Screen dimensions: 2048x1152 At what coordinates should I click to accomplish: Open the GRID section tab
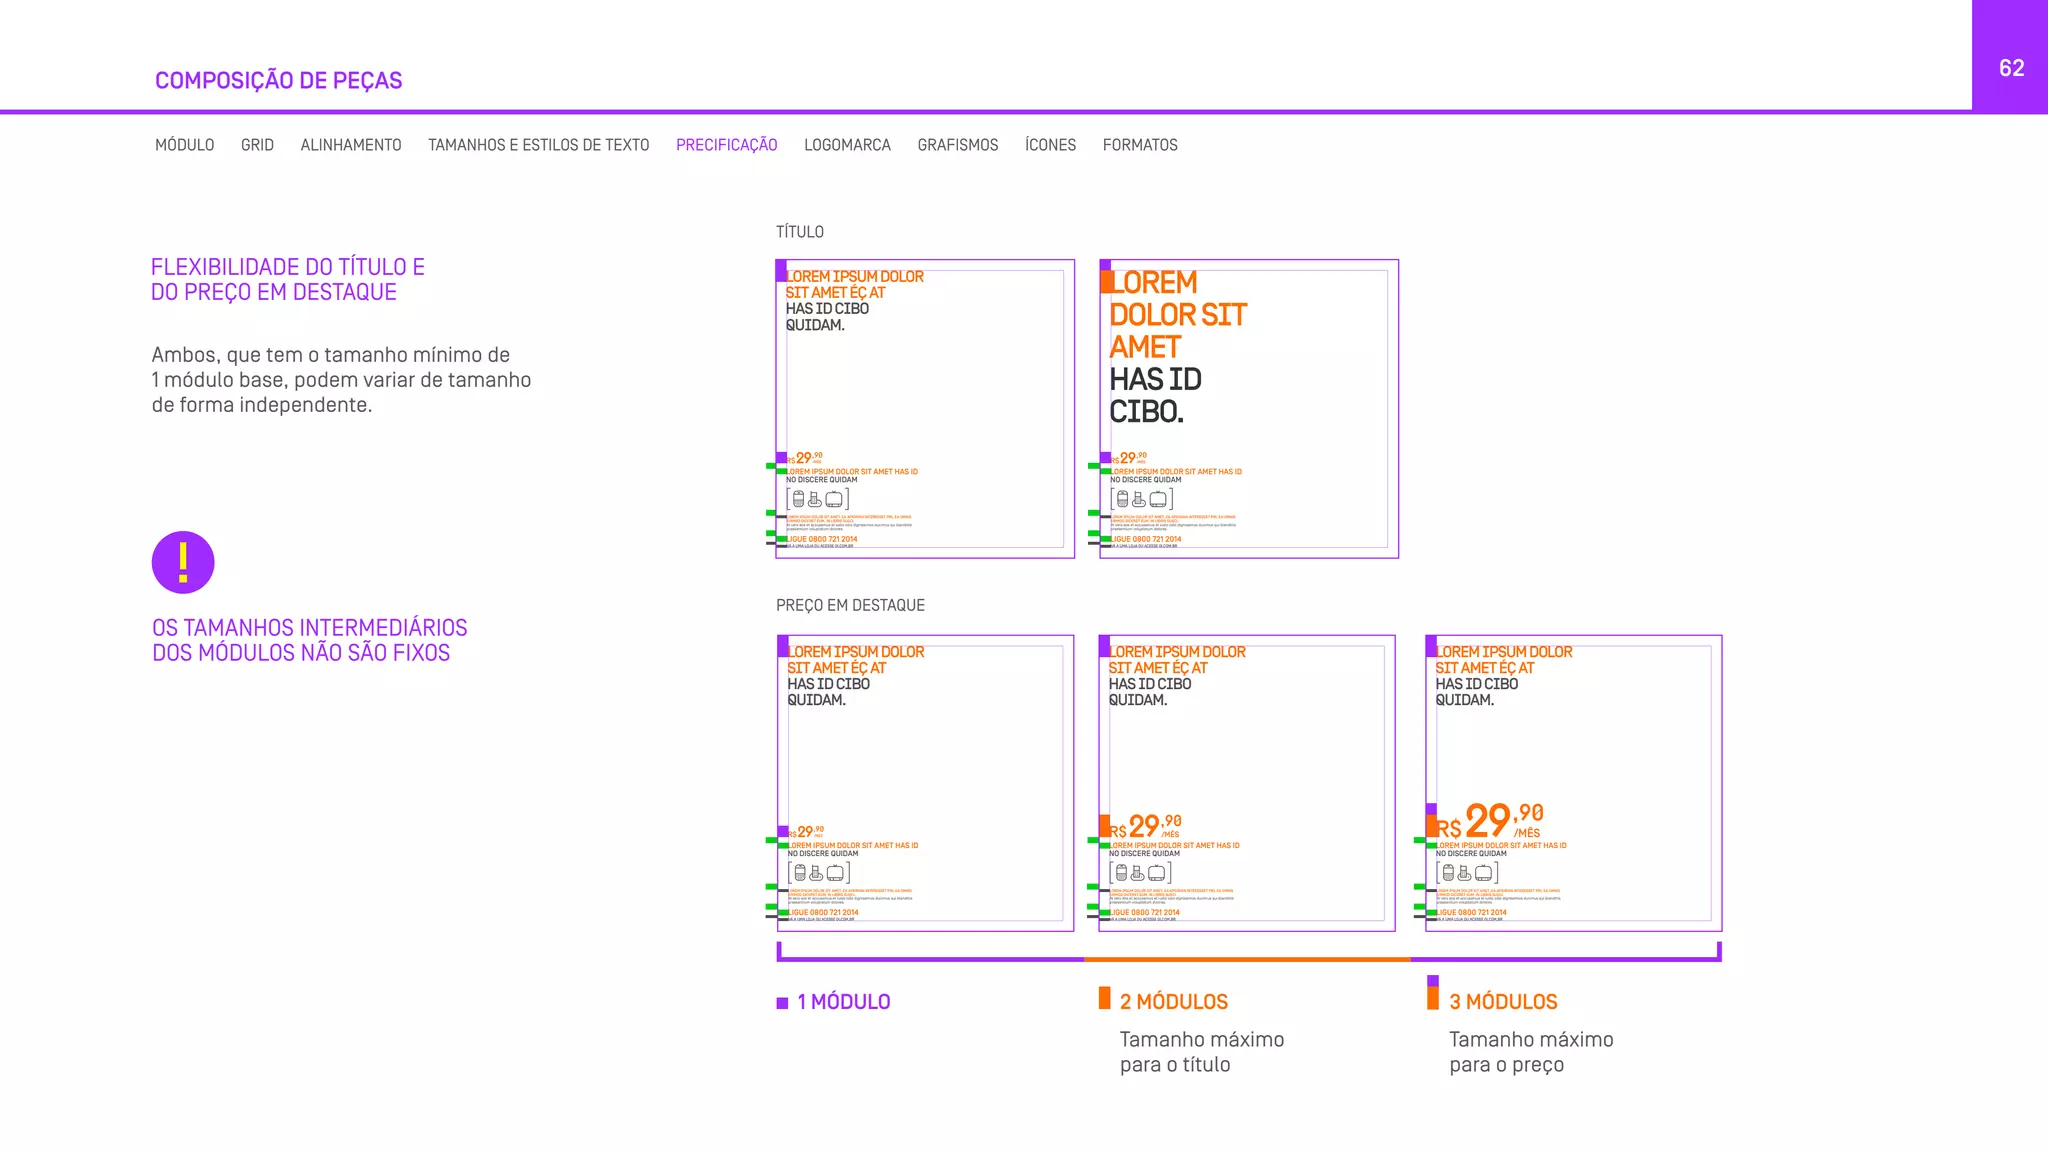(257, 145)
